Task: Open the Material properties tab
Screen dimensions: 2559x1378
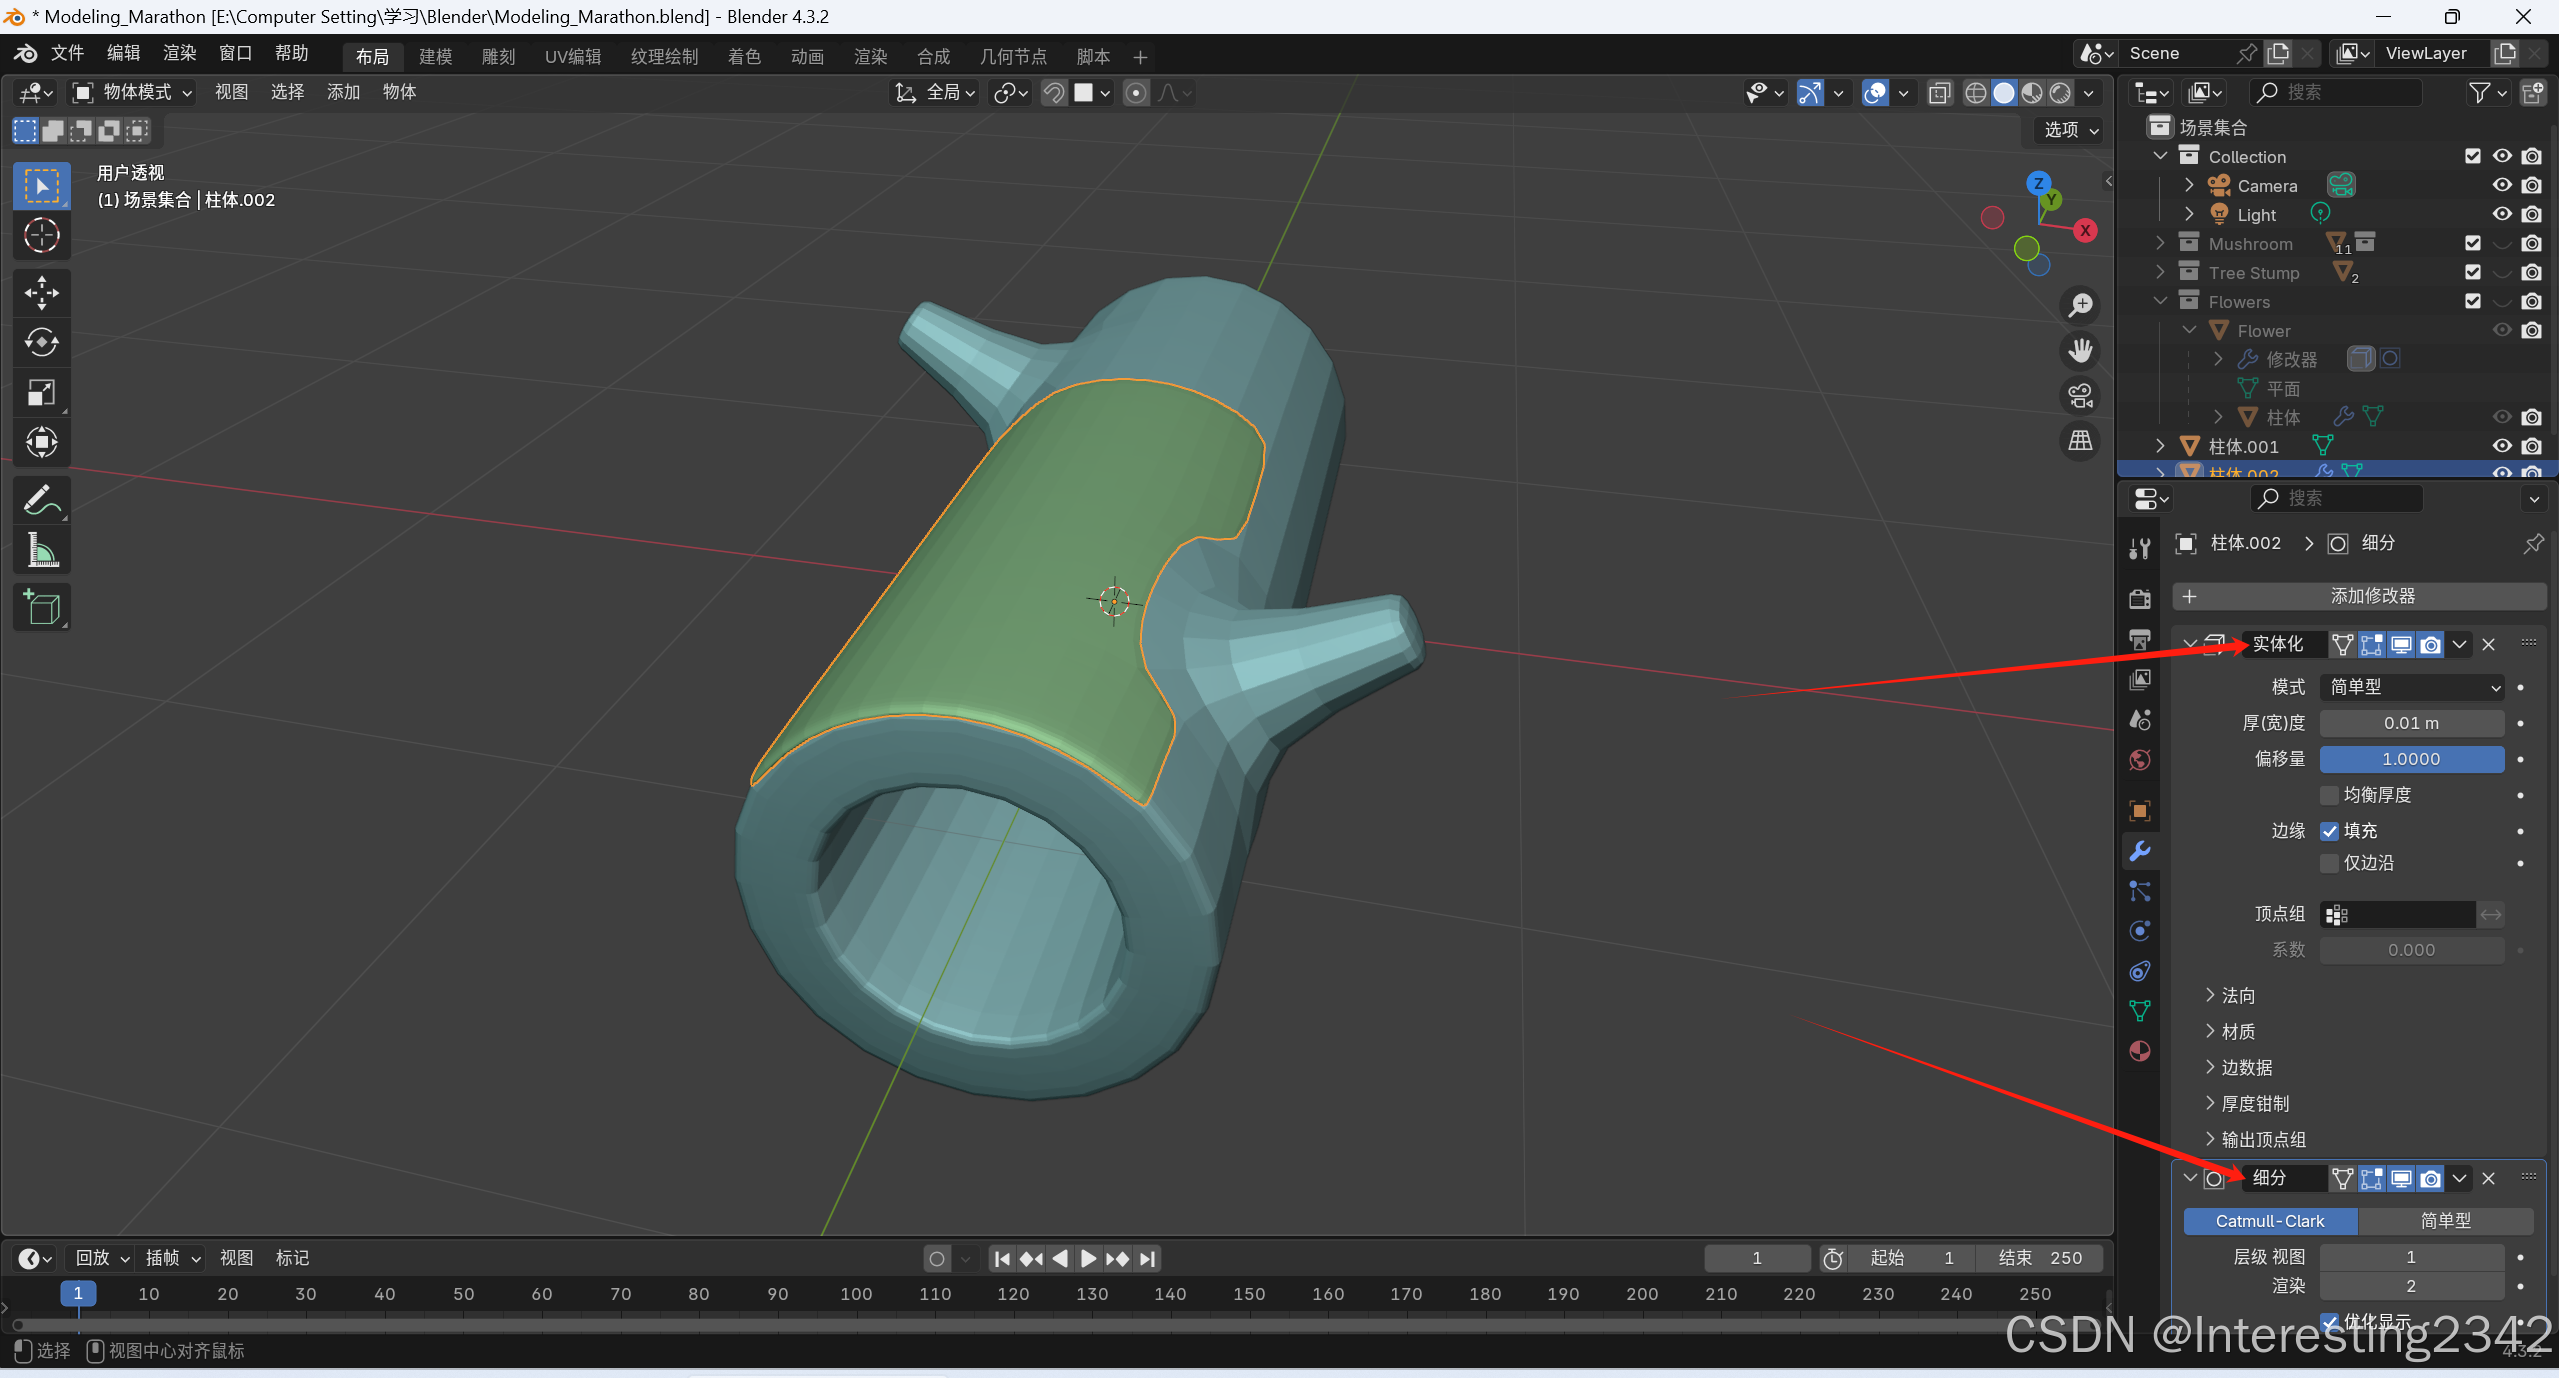Action: pos(2140,1051)
